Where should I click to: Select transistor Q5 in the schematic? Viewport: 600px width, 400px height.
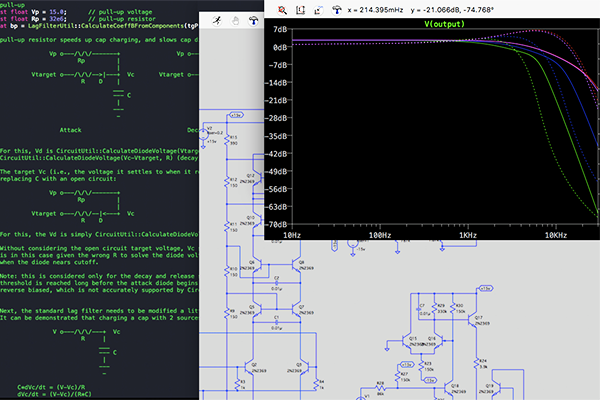[x=257, y=309]
